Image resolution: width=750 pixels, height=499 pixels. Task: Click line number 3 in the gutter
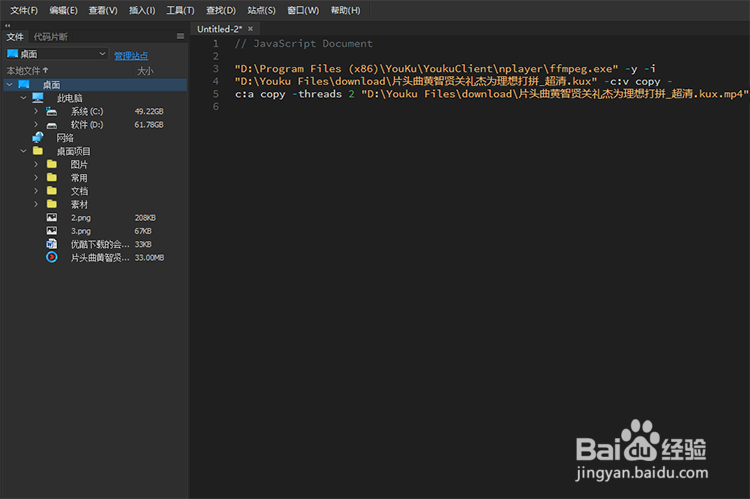click(216, 68)
